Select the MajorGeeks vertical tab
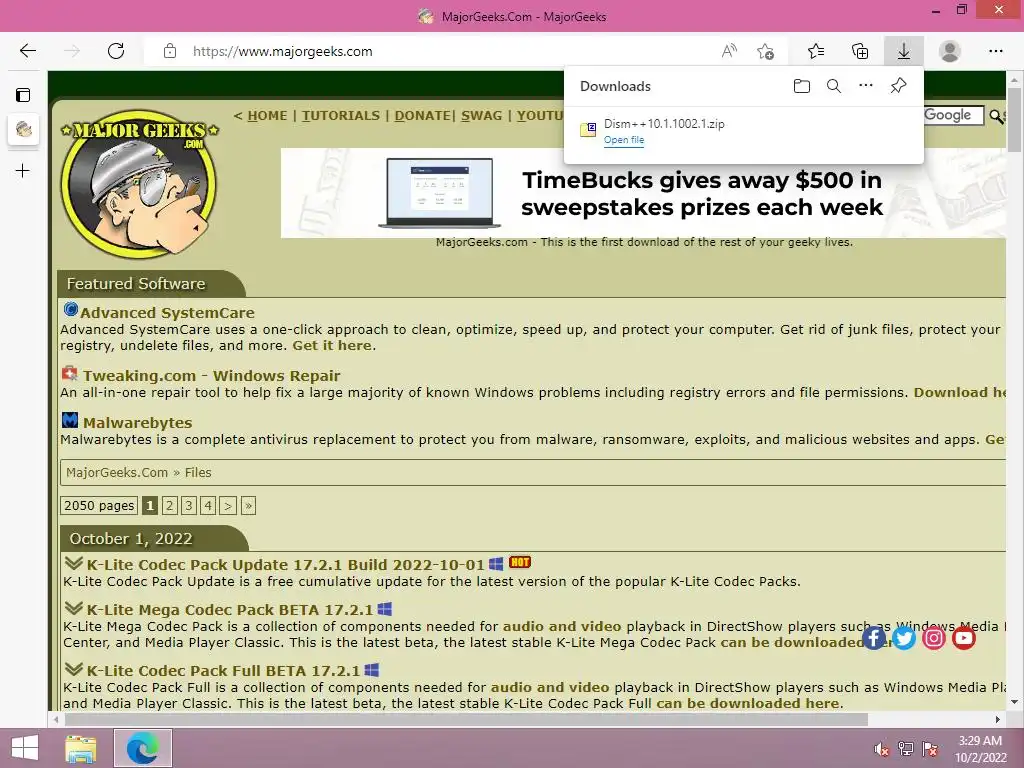Screen dimensions: 1024x768 [x=24, y=129]
